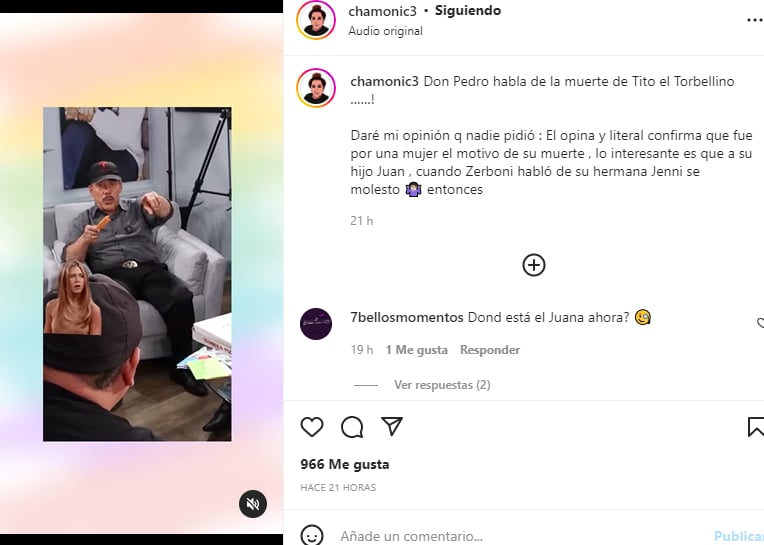Open the emoji picker smiley icon
This screenshot has width=764, height=545.
(x=312, y=535)
